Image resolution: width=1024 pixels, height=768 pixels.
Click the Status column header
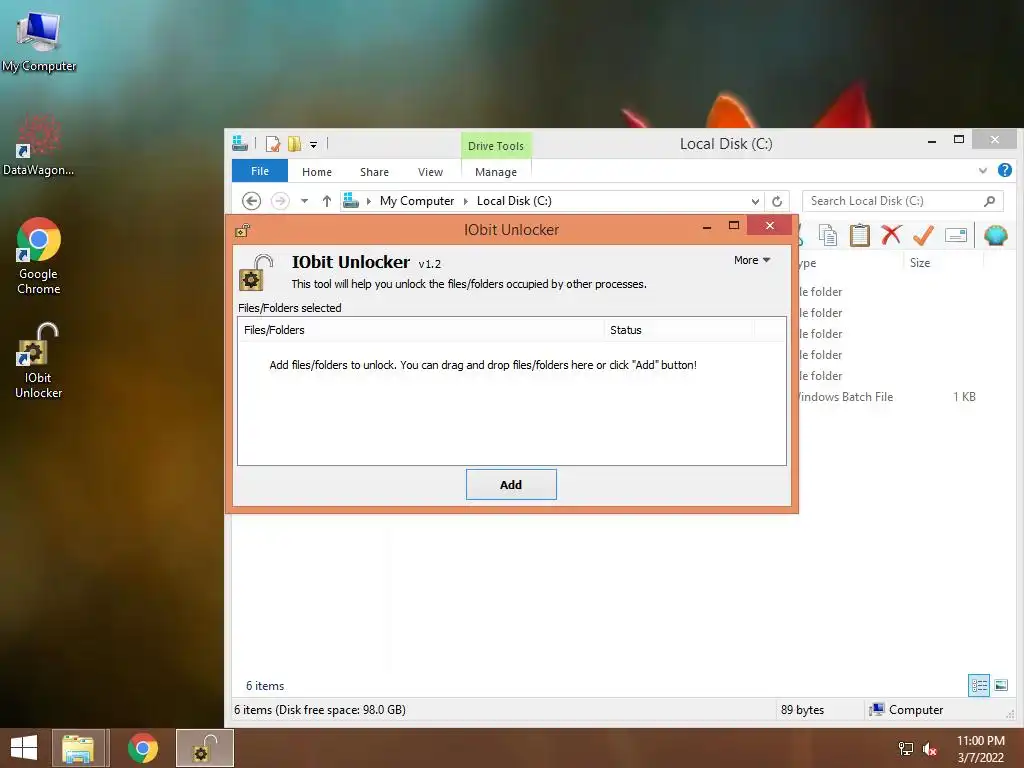(x=679, y=330)
